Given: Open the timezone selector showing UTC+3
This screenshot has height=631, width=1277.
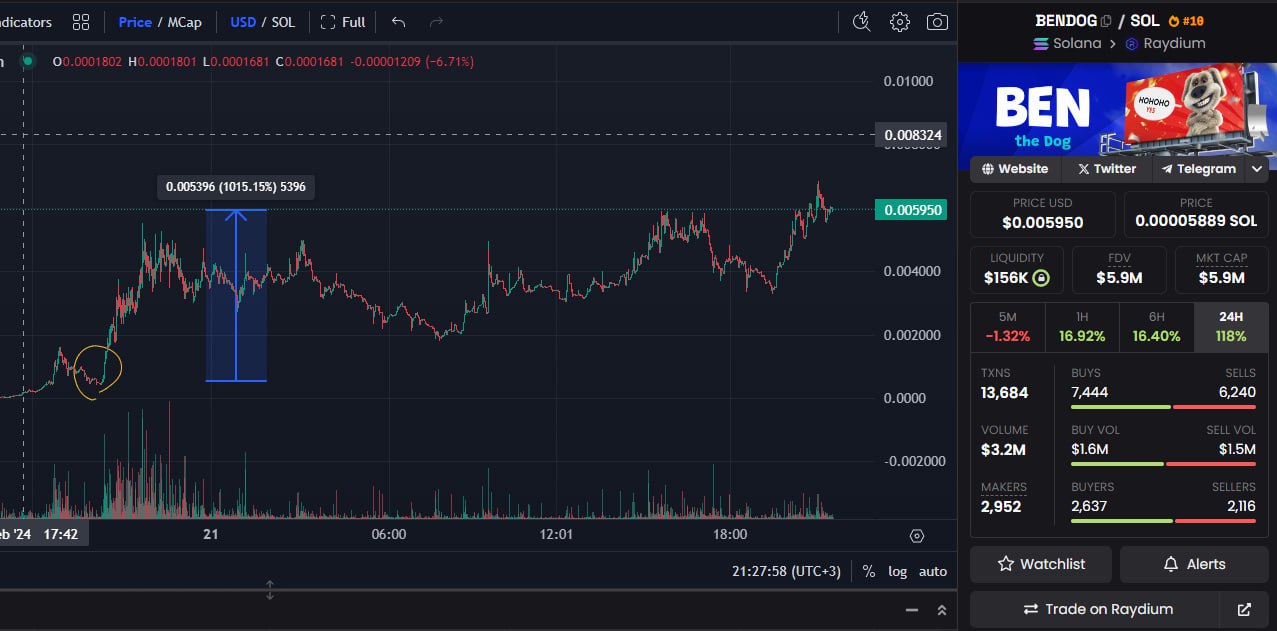Looking at the screenshot, I should (787, 571).
